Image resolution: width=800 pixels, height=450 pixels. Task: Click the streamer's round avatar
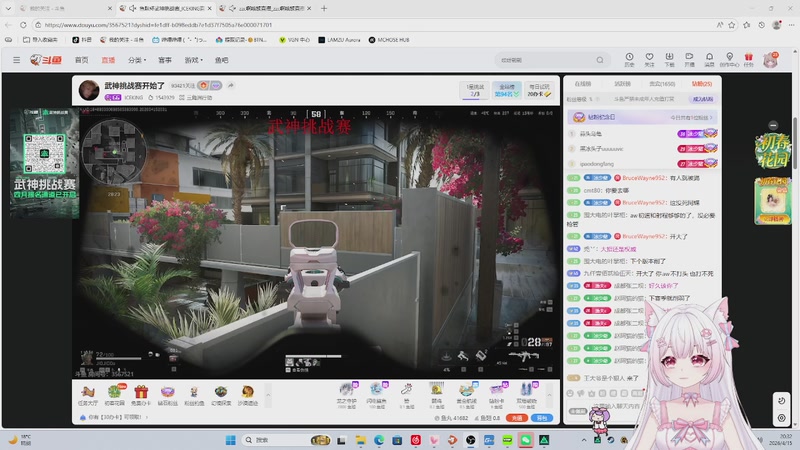click(x=89, y=90)
